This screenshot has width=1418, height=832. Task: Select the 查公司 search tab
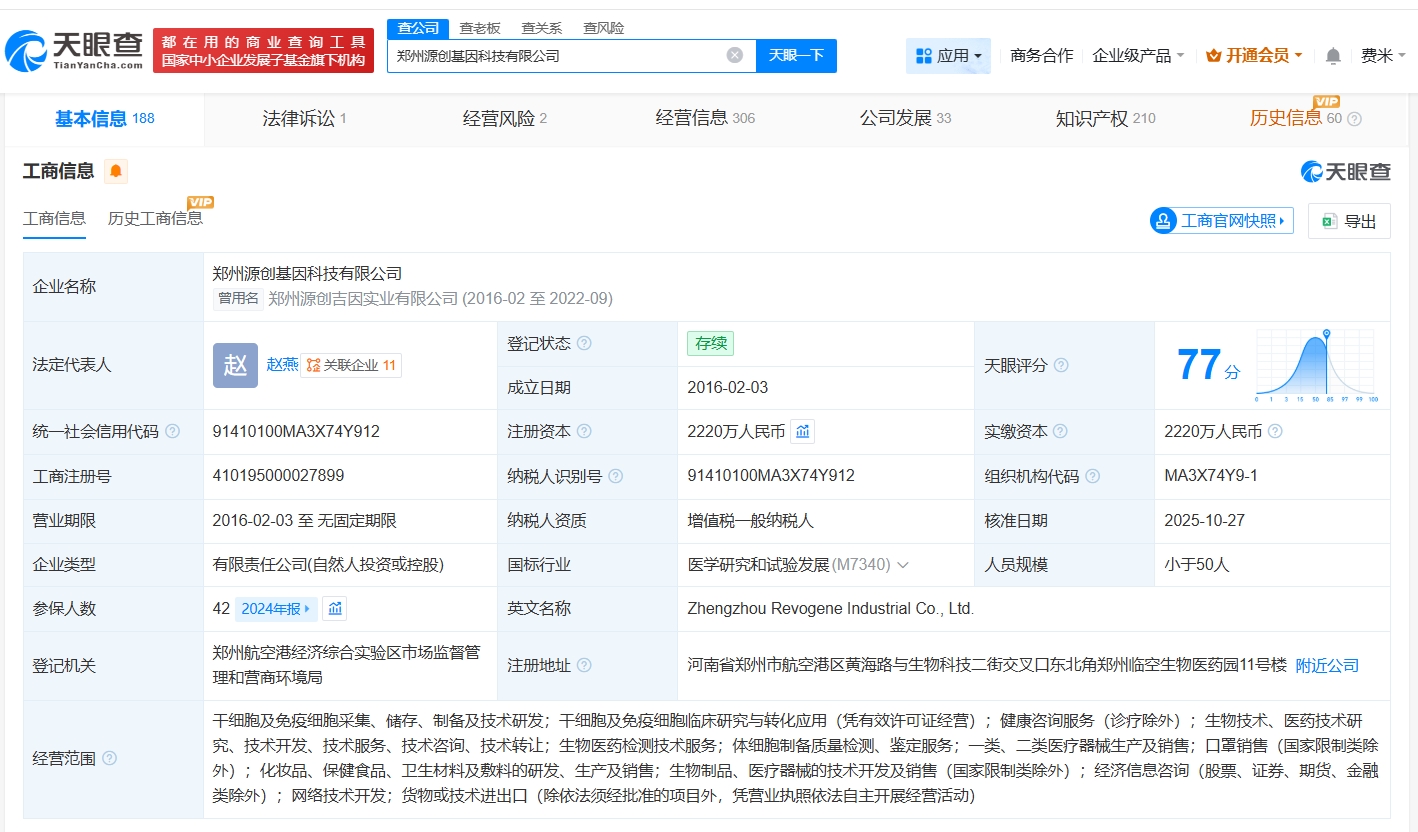[x=418, y=28]
